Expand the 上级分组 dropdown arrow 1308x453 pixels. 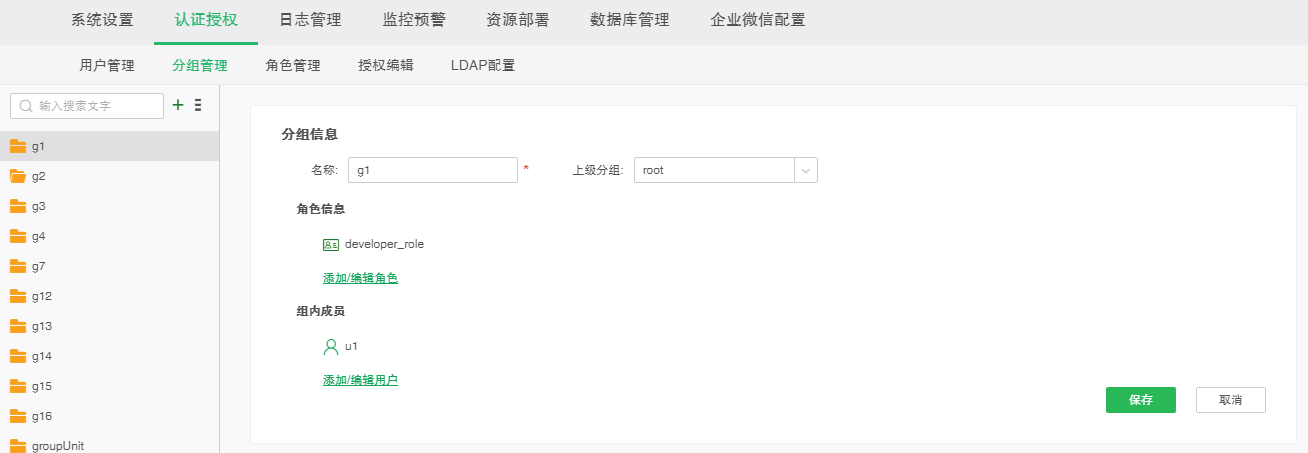click(x=805, y=171)
